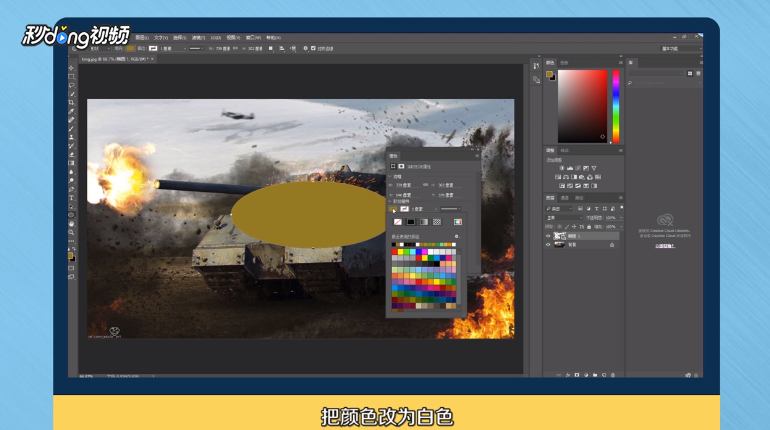This screenshot has width=770, height=430.
Task: Add a Black & White adjustment
Action: coord(574,177)
